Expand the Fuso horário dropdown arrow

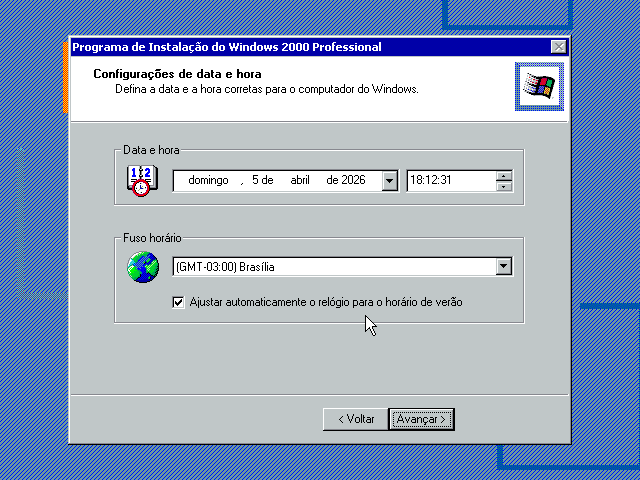pos(504,267)
